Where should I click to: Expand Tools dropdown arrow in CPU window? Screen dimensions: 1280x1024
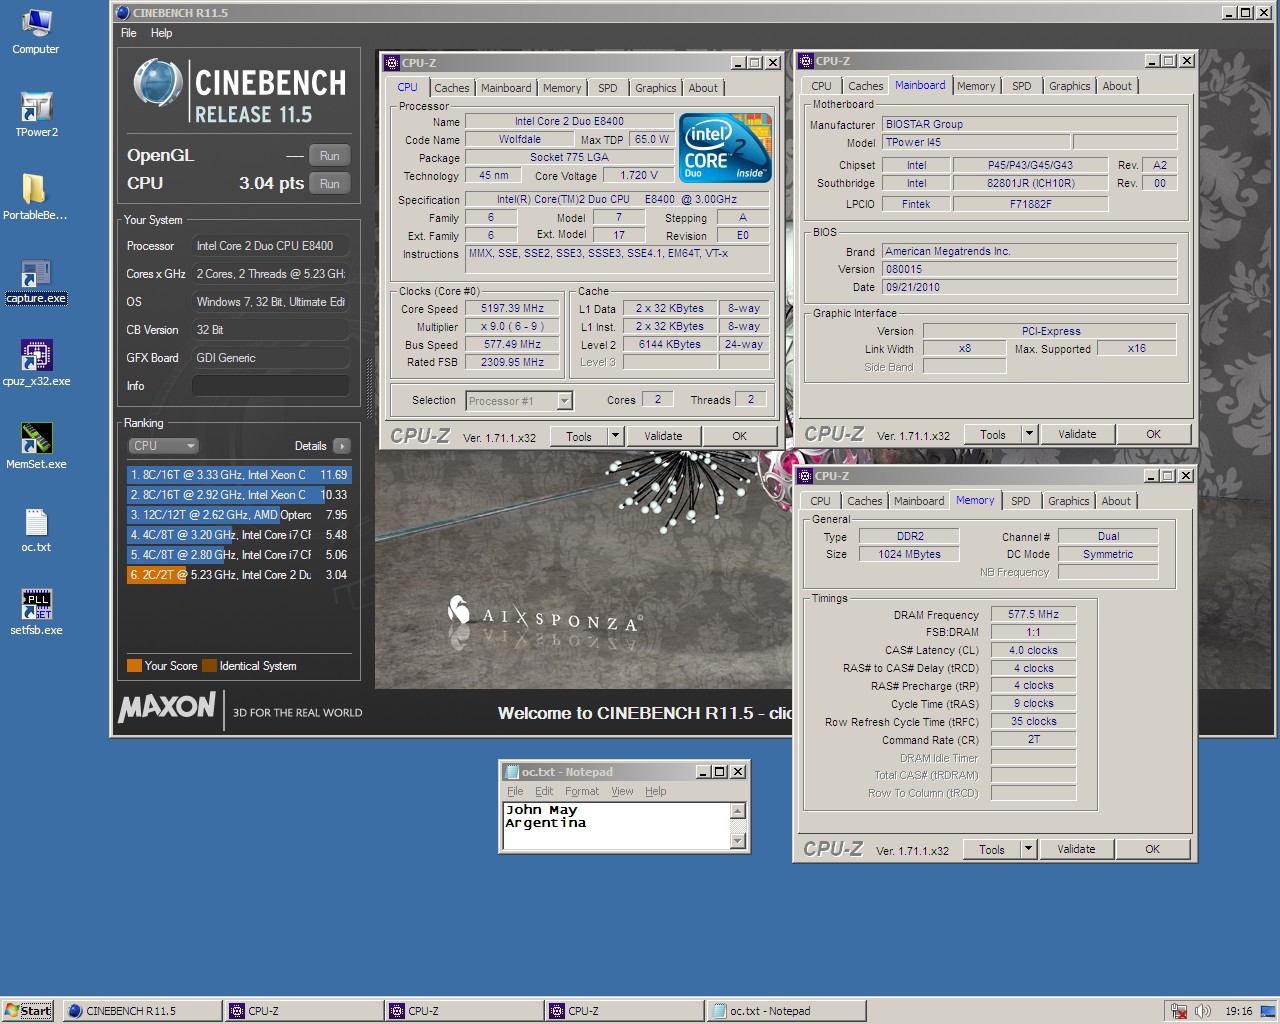click(x=616, y=436)
